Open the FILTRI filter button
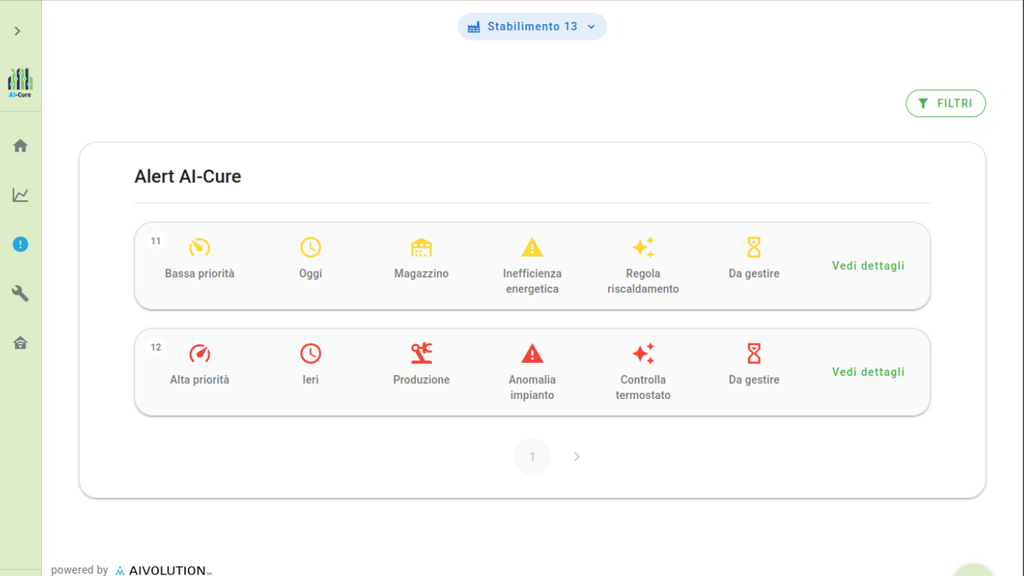The image size is (1024, 576). click(x=945, y=103)
